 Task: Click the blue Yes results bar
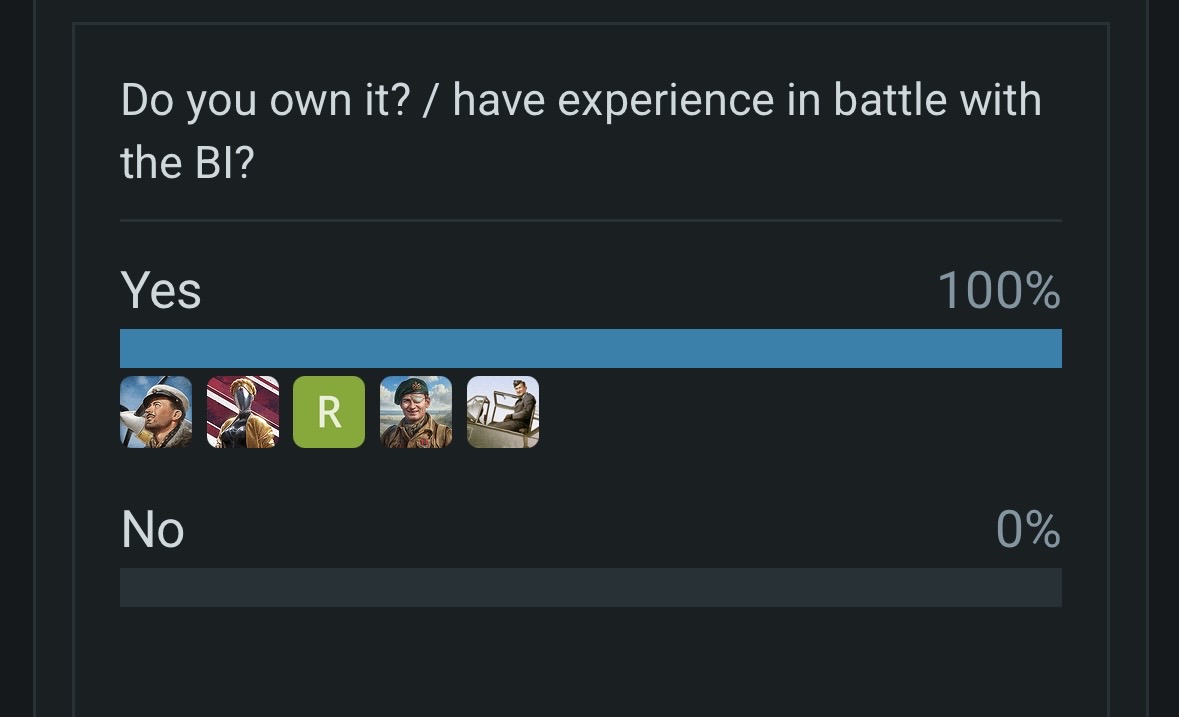pyautogui.click(x=590, y=348)
